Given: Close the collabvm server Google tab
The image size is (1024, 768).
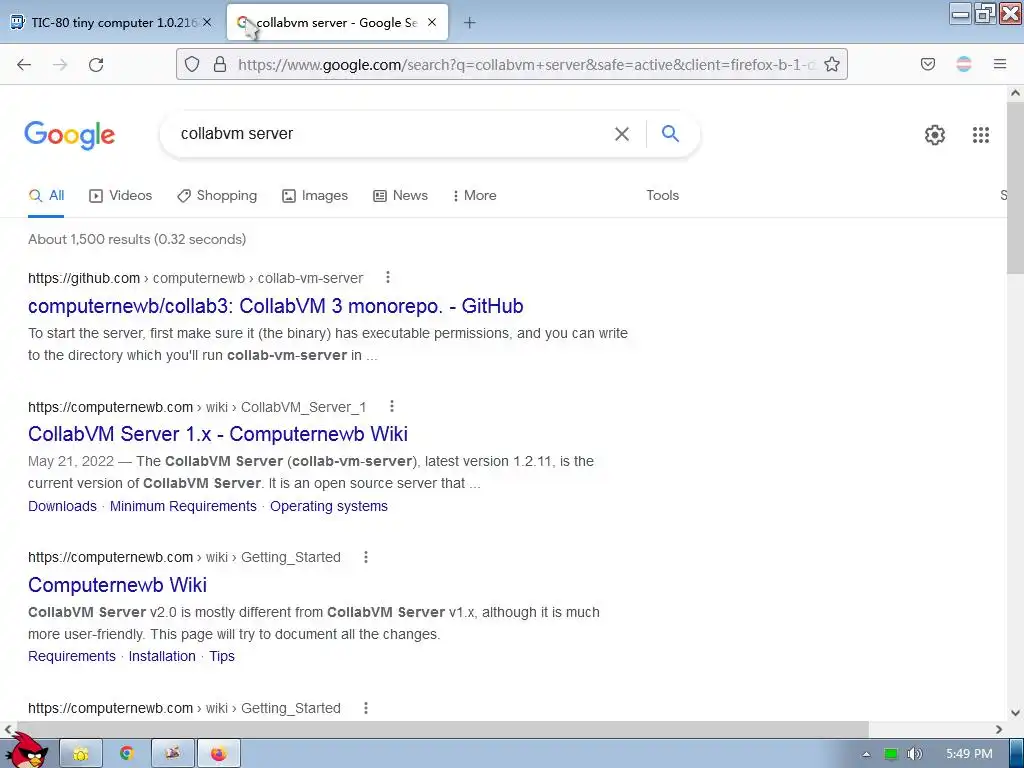Looking at the screenshot, I should (432, 22).
